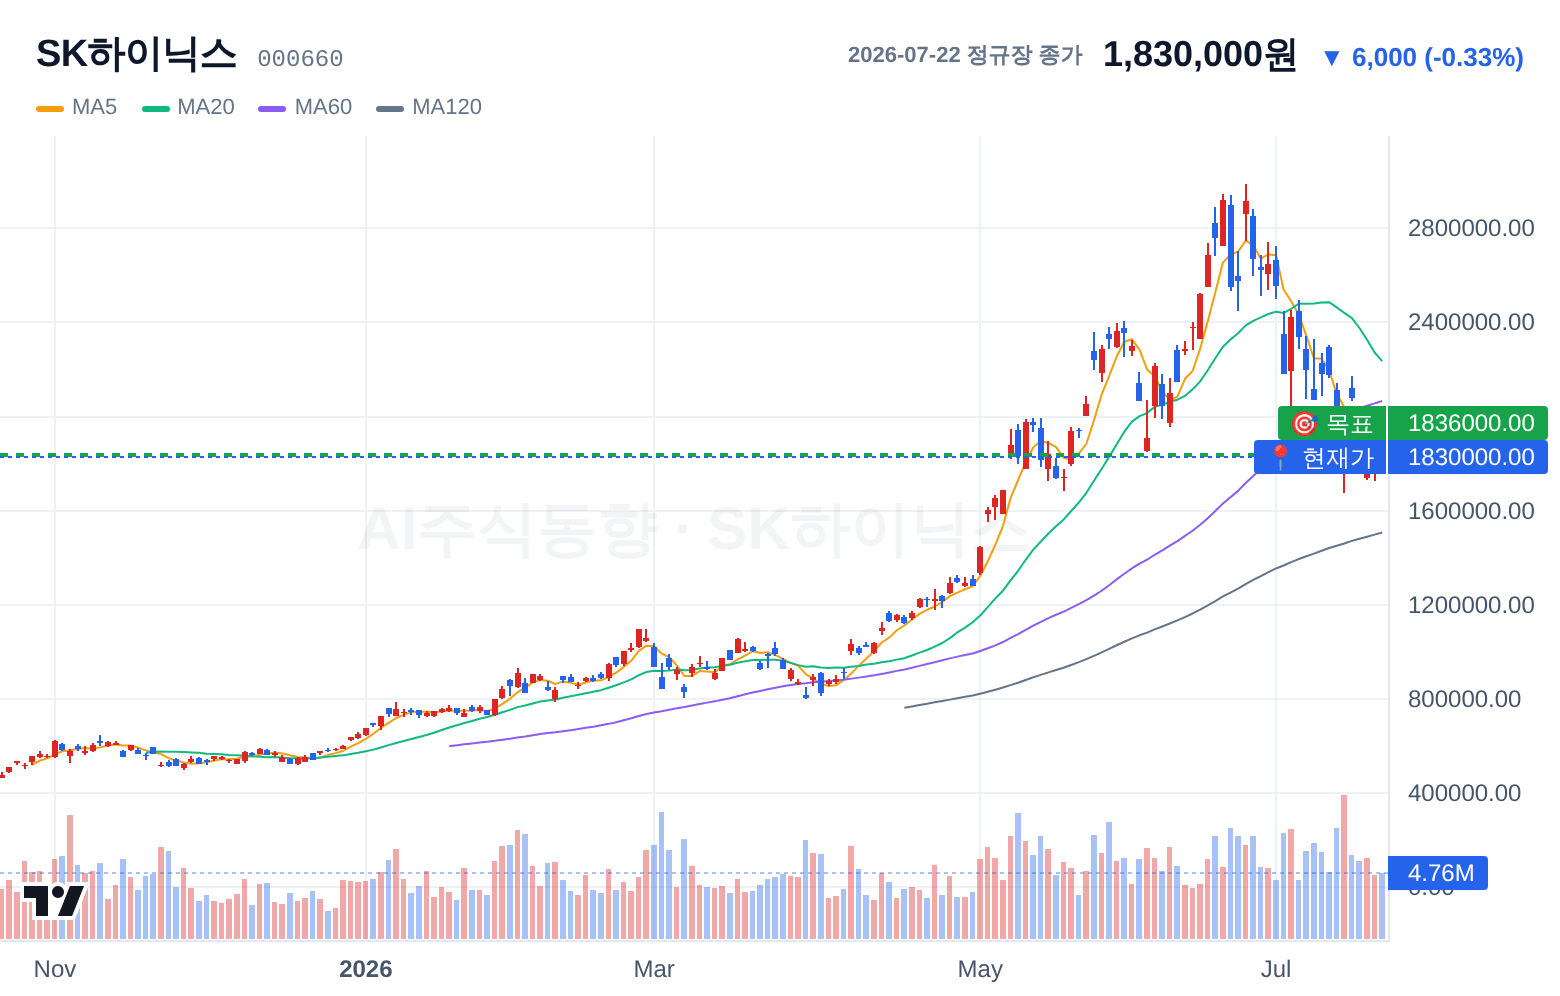This screenshot has height=996, width=1560.
Task: Click the 4.76M volume label
Action: coord(1438,873)
